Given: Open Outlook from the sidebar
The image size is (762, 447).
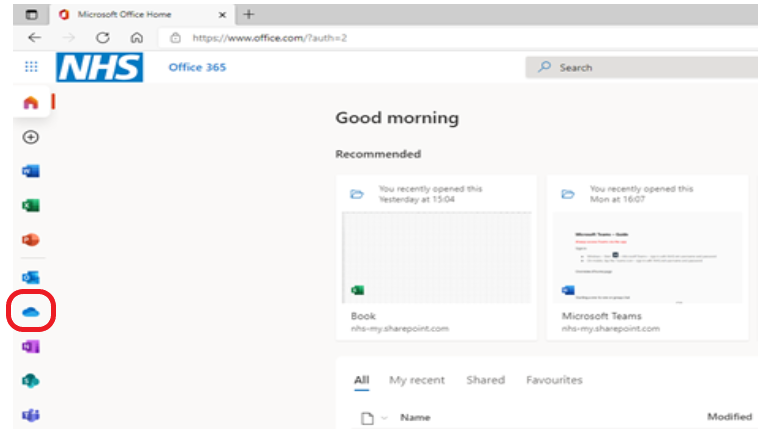Looking at the screenshot, I should point(30,276).
